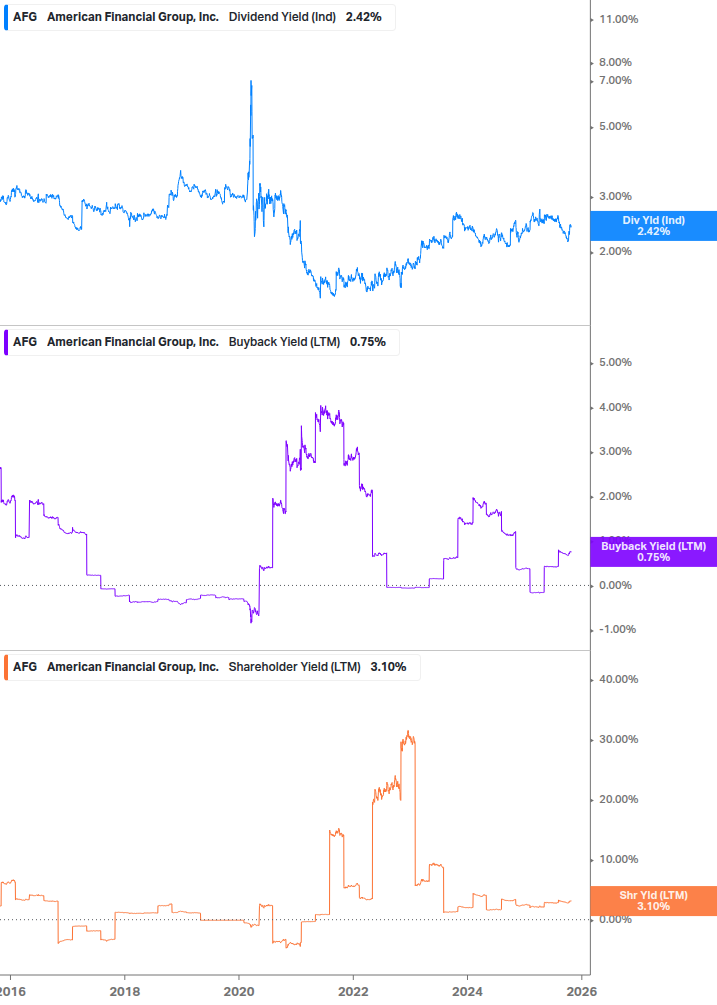Click the blue Dividend Yield color bar
This screenshot has height=1005, width=717.
pos(7,18)
